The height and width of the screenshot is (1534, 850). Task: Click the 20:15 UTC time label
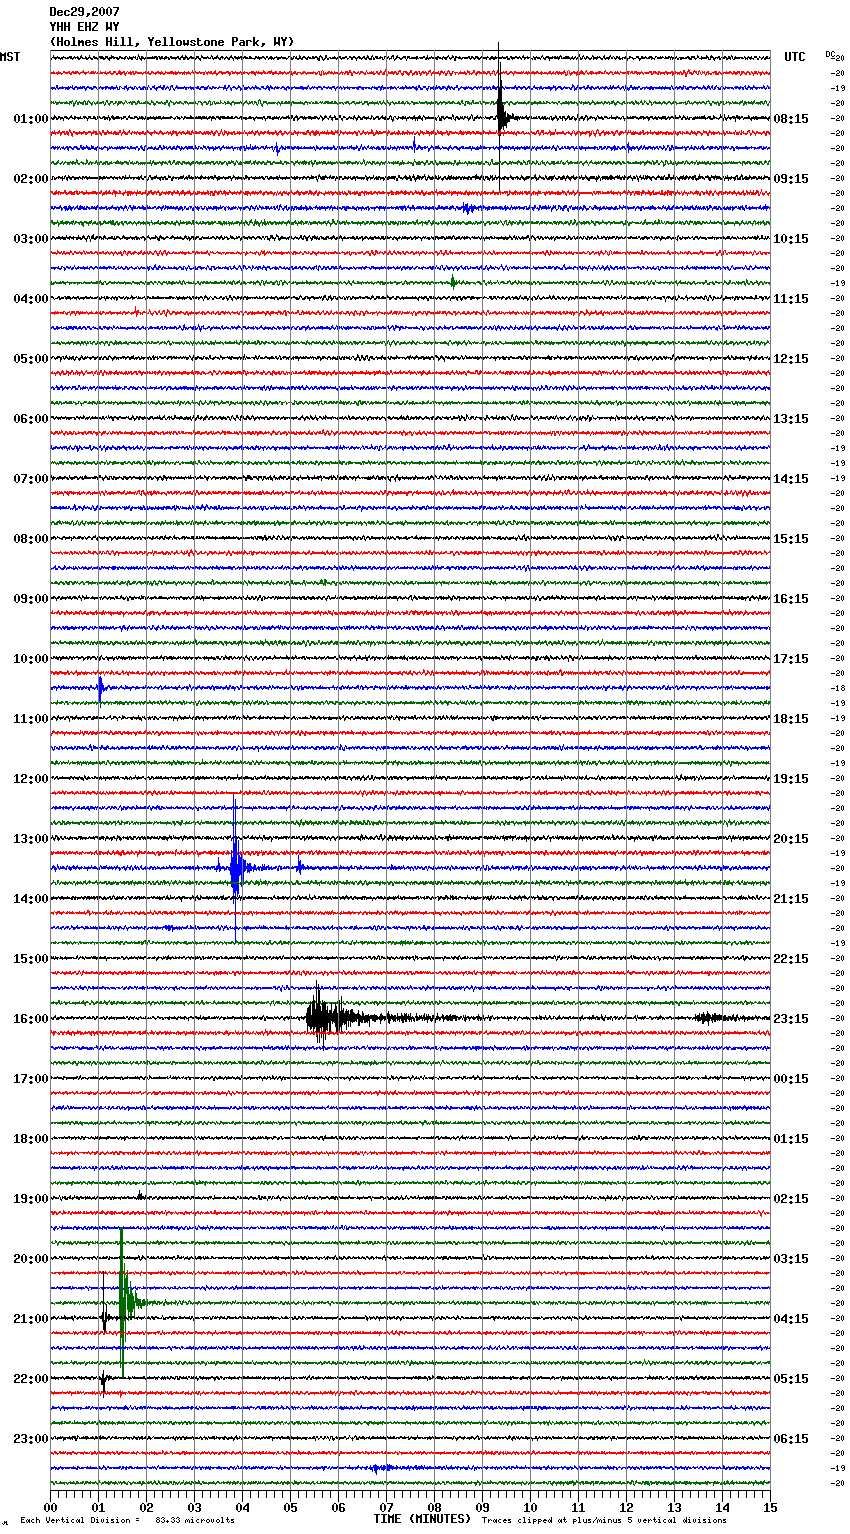(791, 839)
